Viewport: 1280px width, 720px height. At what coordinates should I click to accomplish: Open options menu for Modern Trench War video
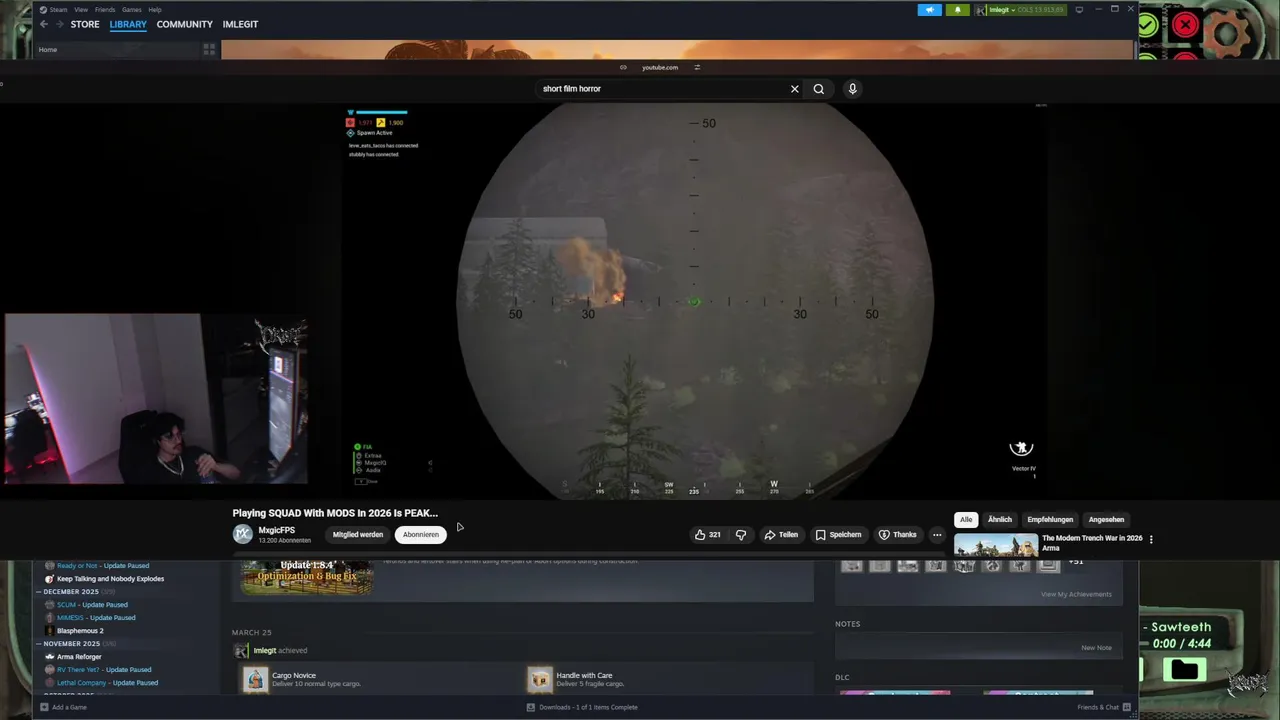tap(1151, 539)
